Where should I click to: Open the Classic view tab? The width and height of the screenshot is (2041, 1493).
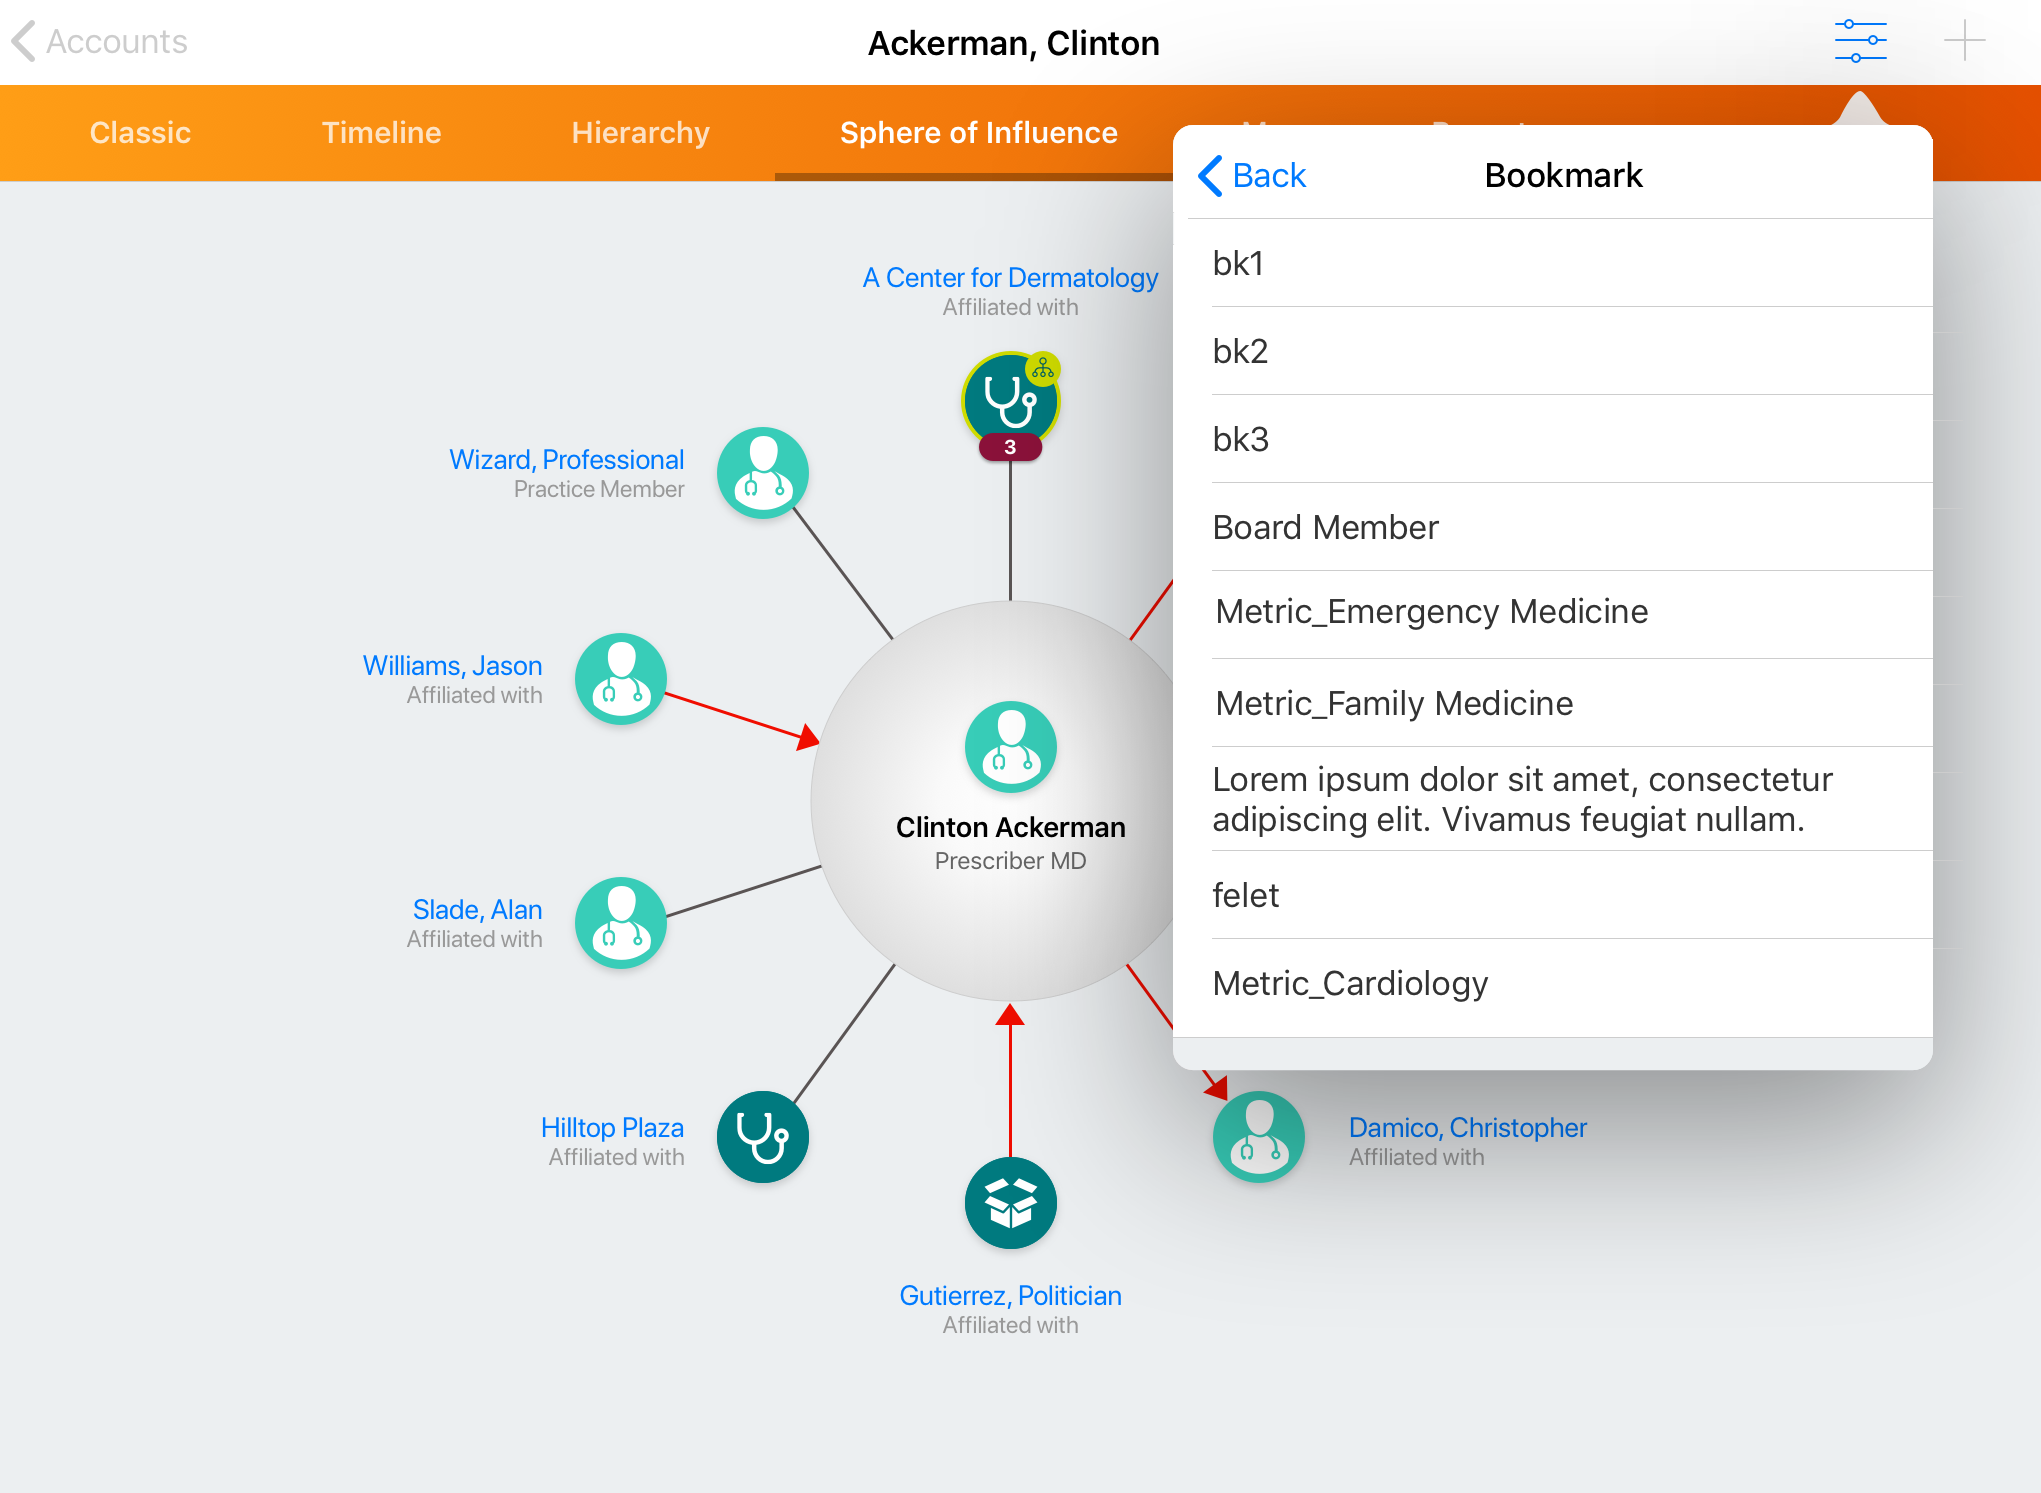pos(140,133)
